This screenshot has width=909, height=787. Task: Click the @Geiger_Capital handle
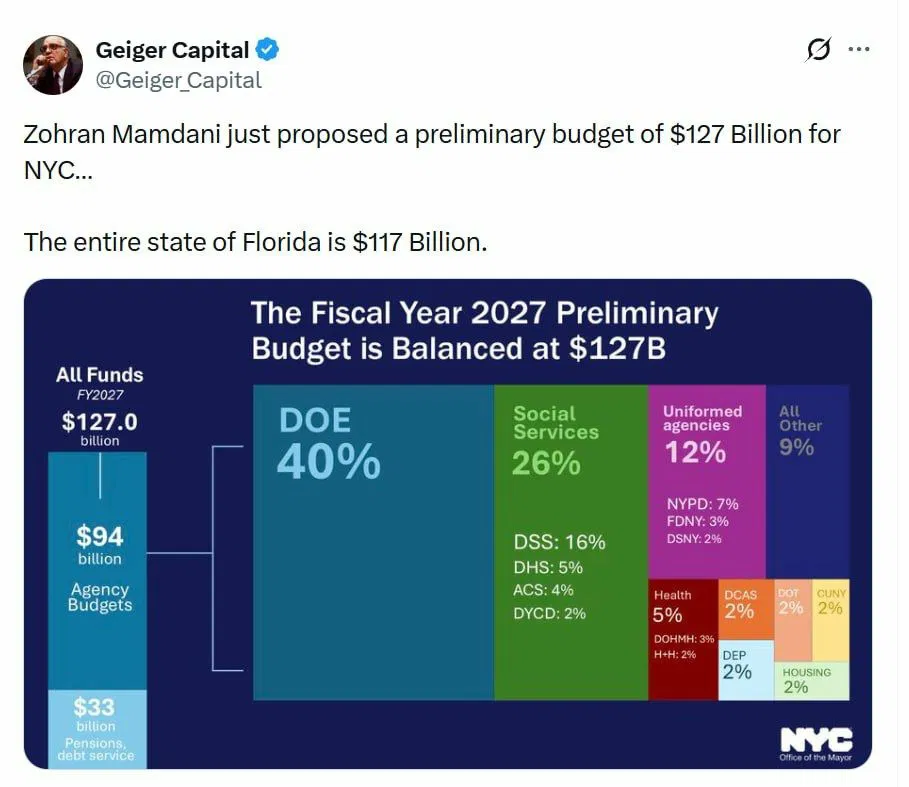tap(178, 80)
